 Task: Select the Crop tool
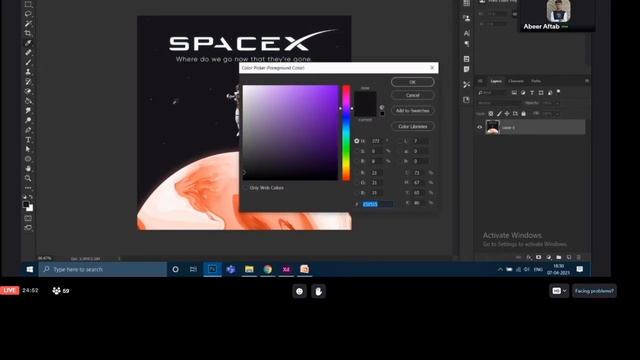pyautogui.click(x=28, y=33)
